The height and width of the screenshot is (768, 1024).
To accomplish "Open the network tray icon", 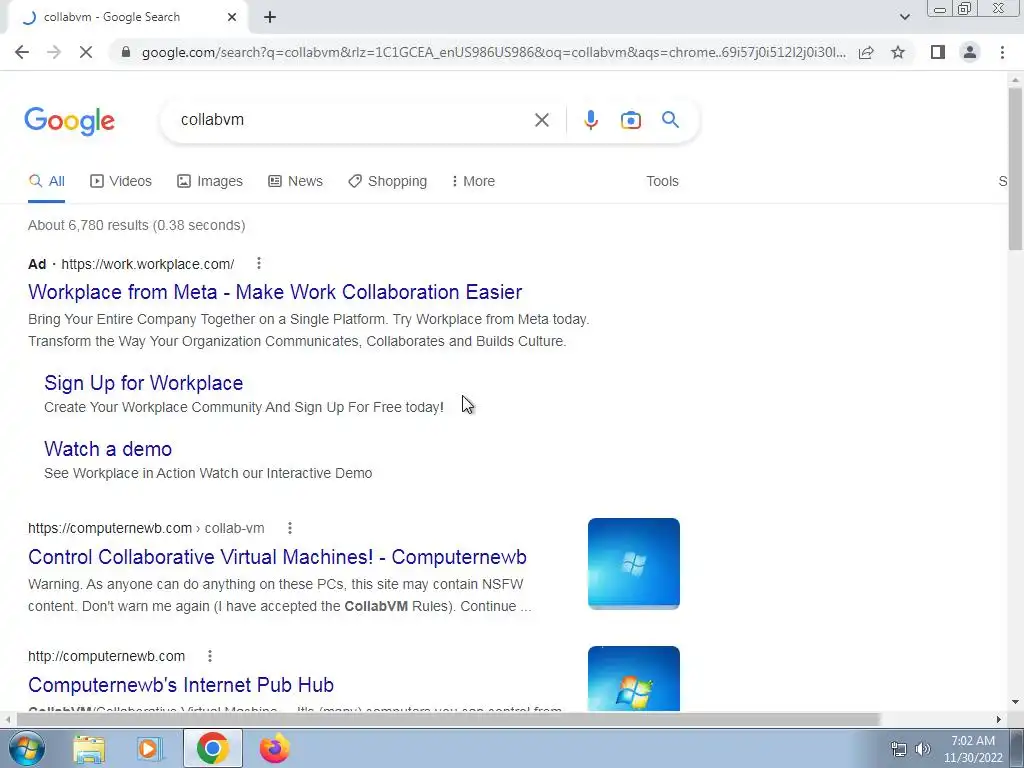I will coord(899,749).
